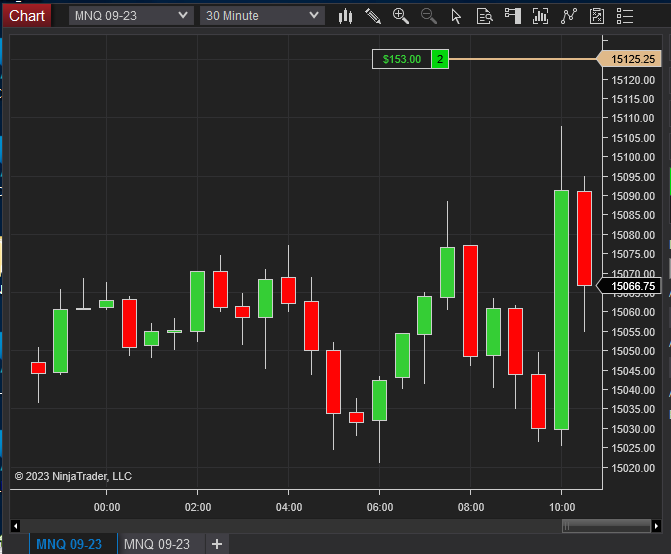Screen dimensions: 671x554
Task: Select the cursor pointer tool icon
Action: click(456, 16)
